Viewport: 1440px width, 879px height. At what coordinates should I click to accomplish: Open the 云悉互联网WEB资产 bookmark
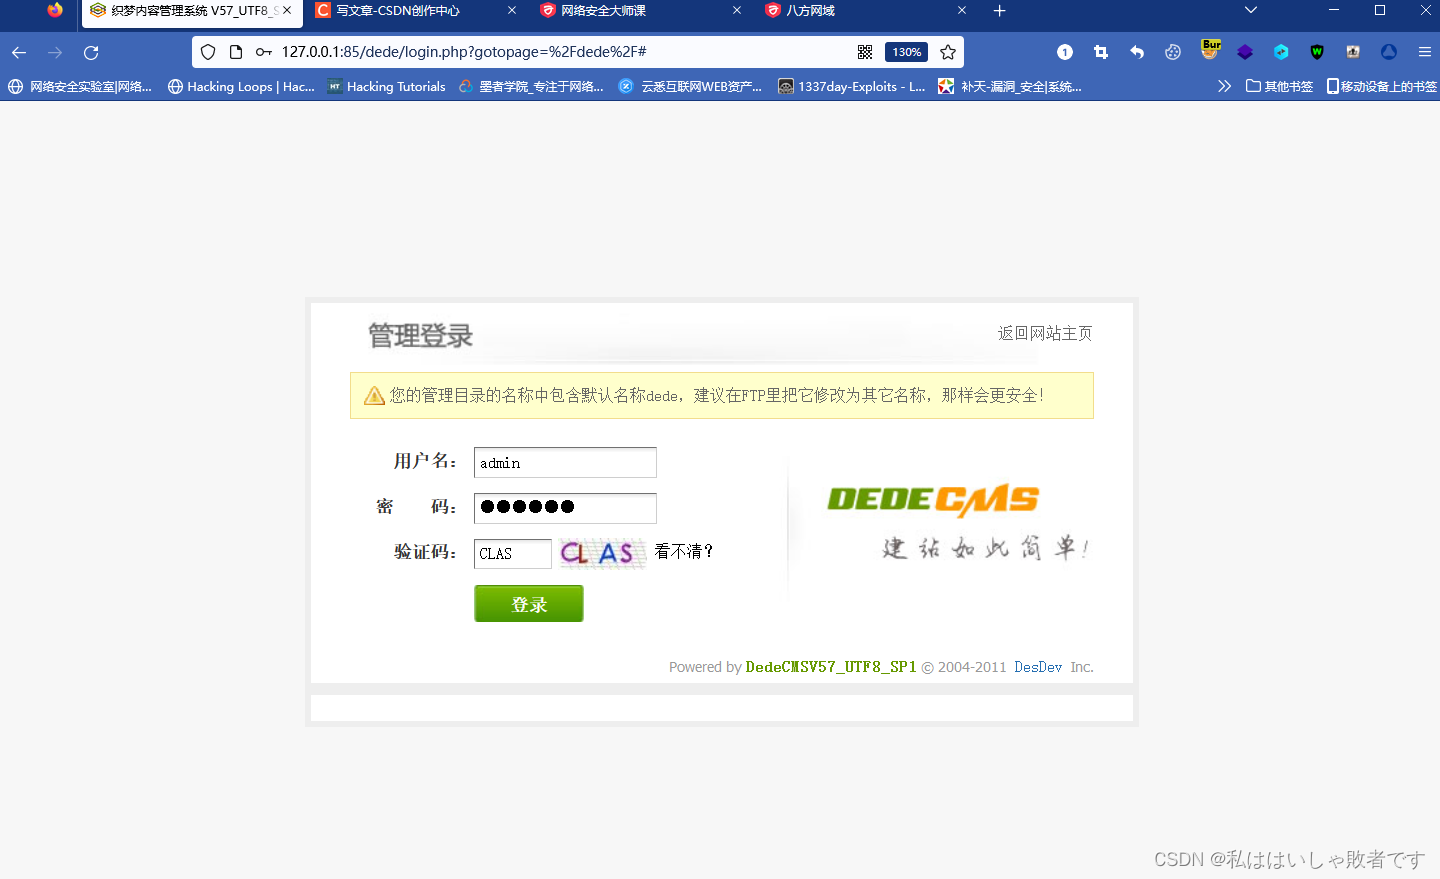click(x=690, y=86)
